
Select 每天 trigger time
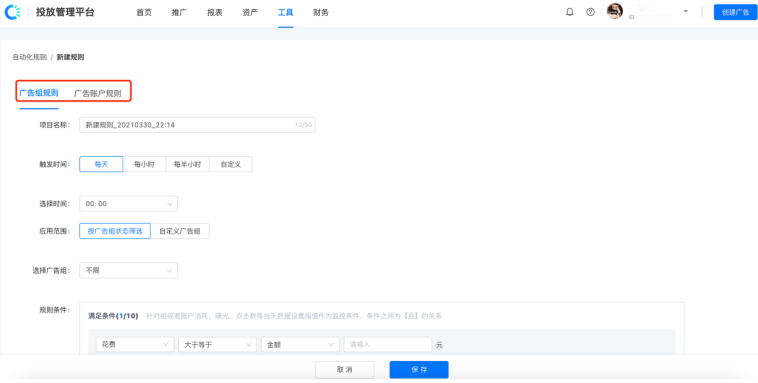pyautogui.click(x=101, y=164)
